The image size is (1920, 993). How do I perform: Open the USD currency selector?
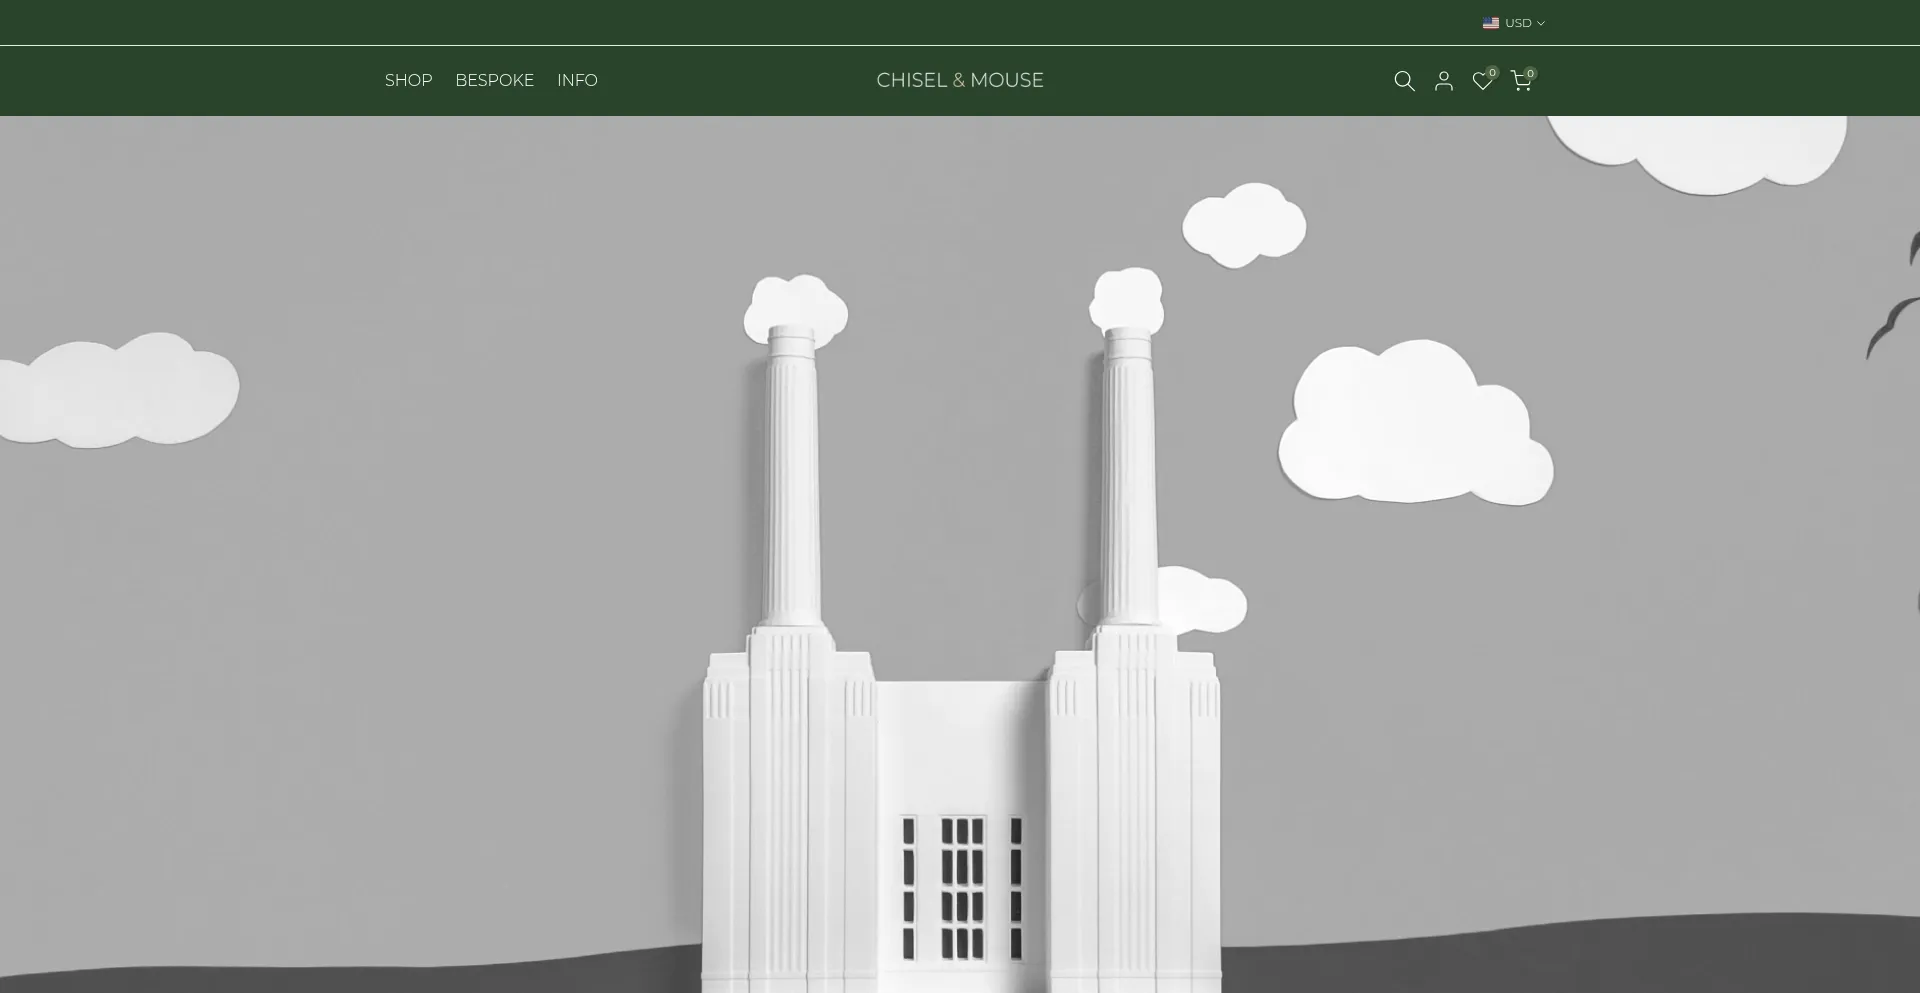(x=1517, y=23)
